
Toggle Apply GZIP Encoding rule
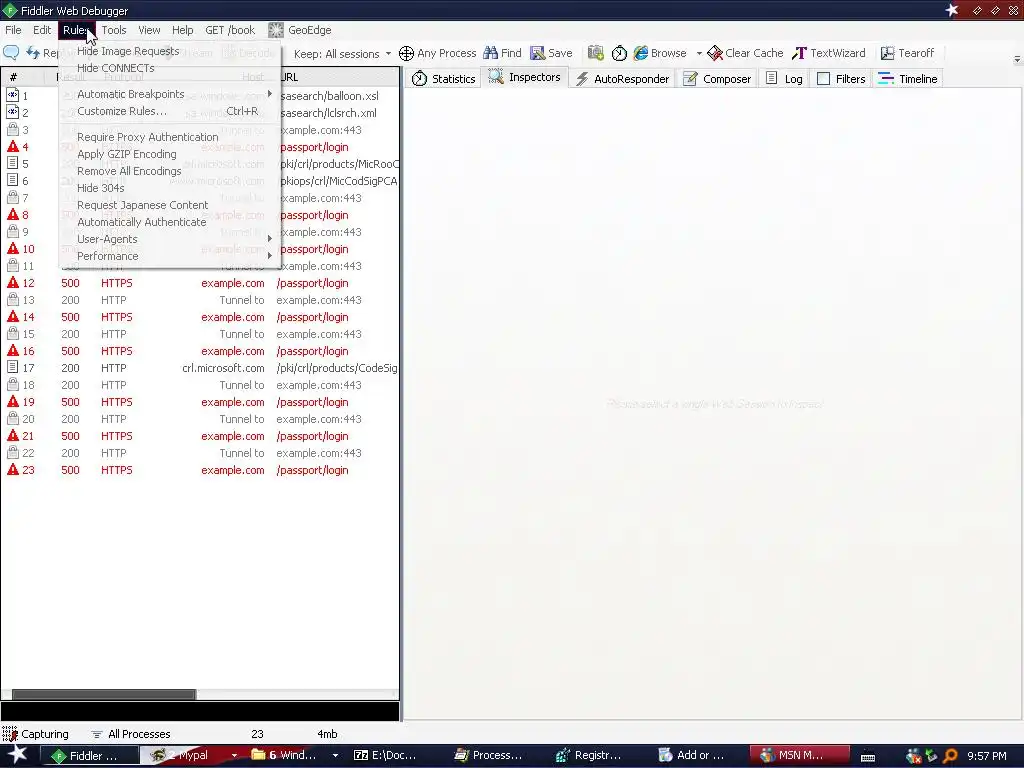(170, 154)
